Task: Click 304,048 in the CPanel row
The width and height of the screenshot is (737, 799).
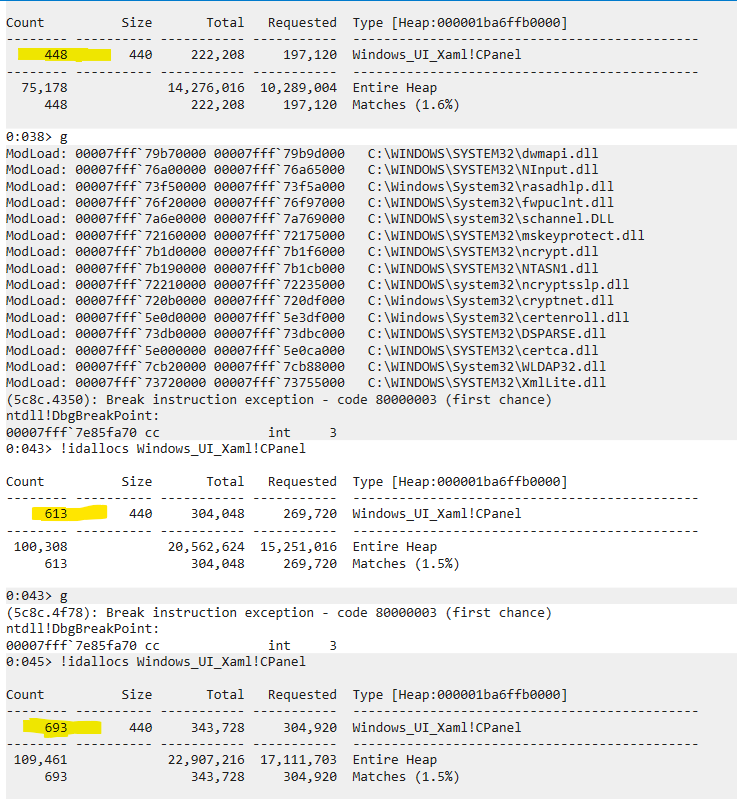Action: click(218, 514)
